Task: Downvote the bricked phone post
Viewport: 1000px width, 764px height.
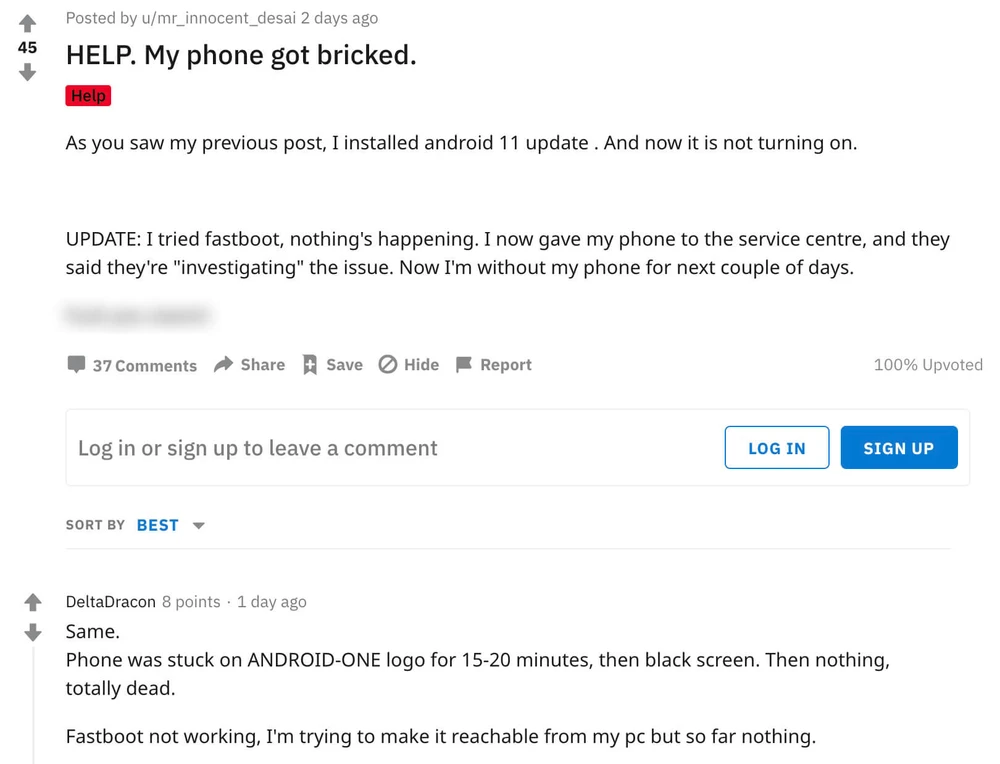Action: coord(28,72)
